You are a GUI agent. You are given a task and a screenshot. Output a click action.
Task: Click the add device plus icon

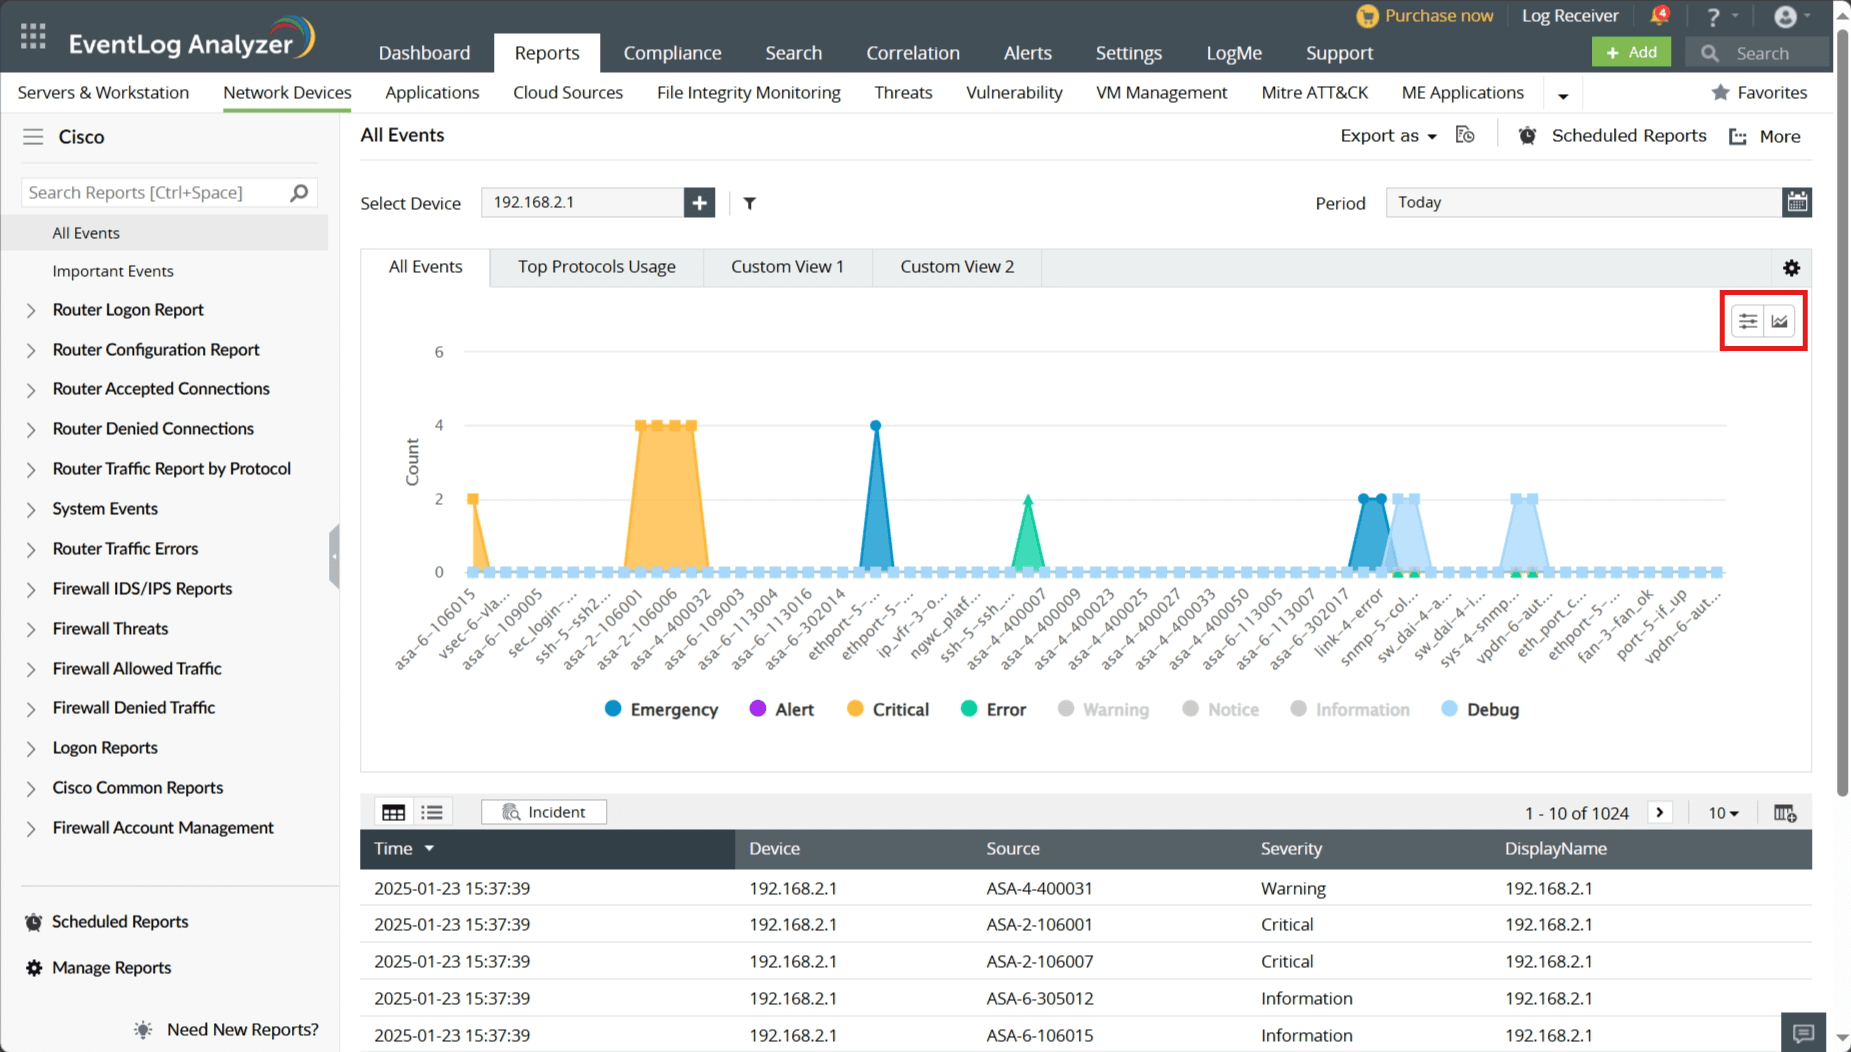pos(699,203)
